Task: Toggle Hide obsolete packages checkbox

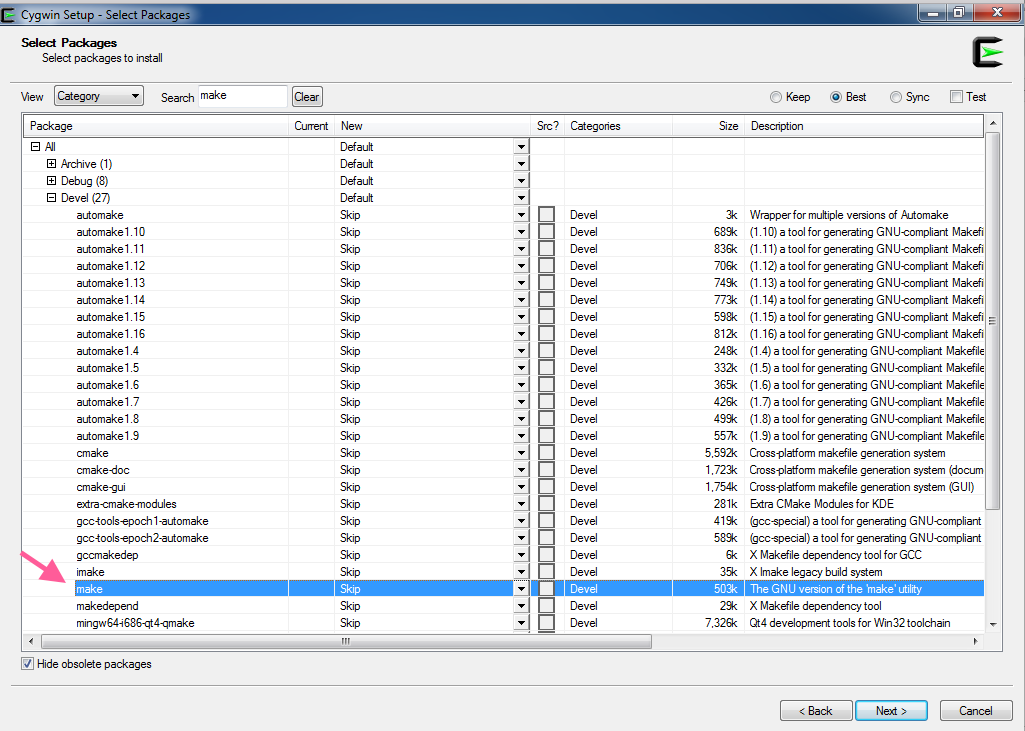Action: (x=27, y=664)
